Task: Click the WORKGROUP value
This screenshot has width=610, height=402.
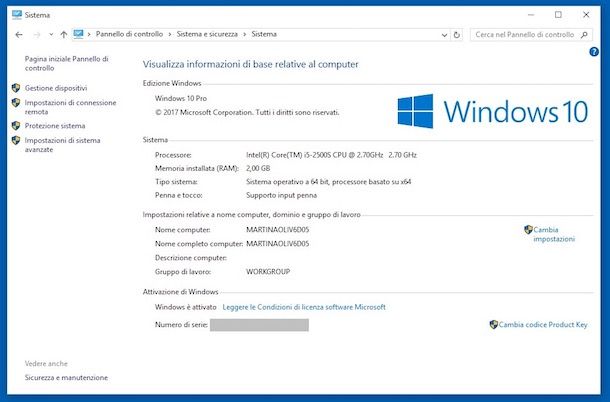Action: coord(268,272)
